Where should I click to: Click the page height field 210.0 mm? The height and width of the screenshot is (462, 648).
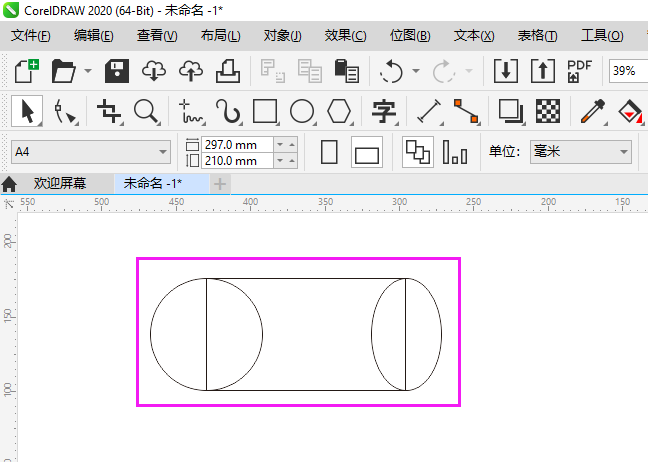pyautogui.click(x=237, y=160)
